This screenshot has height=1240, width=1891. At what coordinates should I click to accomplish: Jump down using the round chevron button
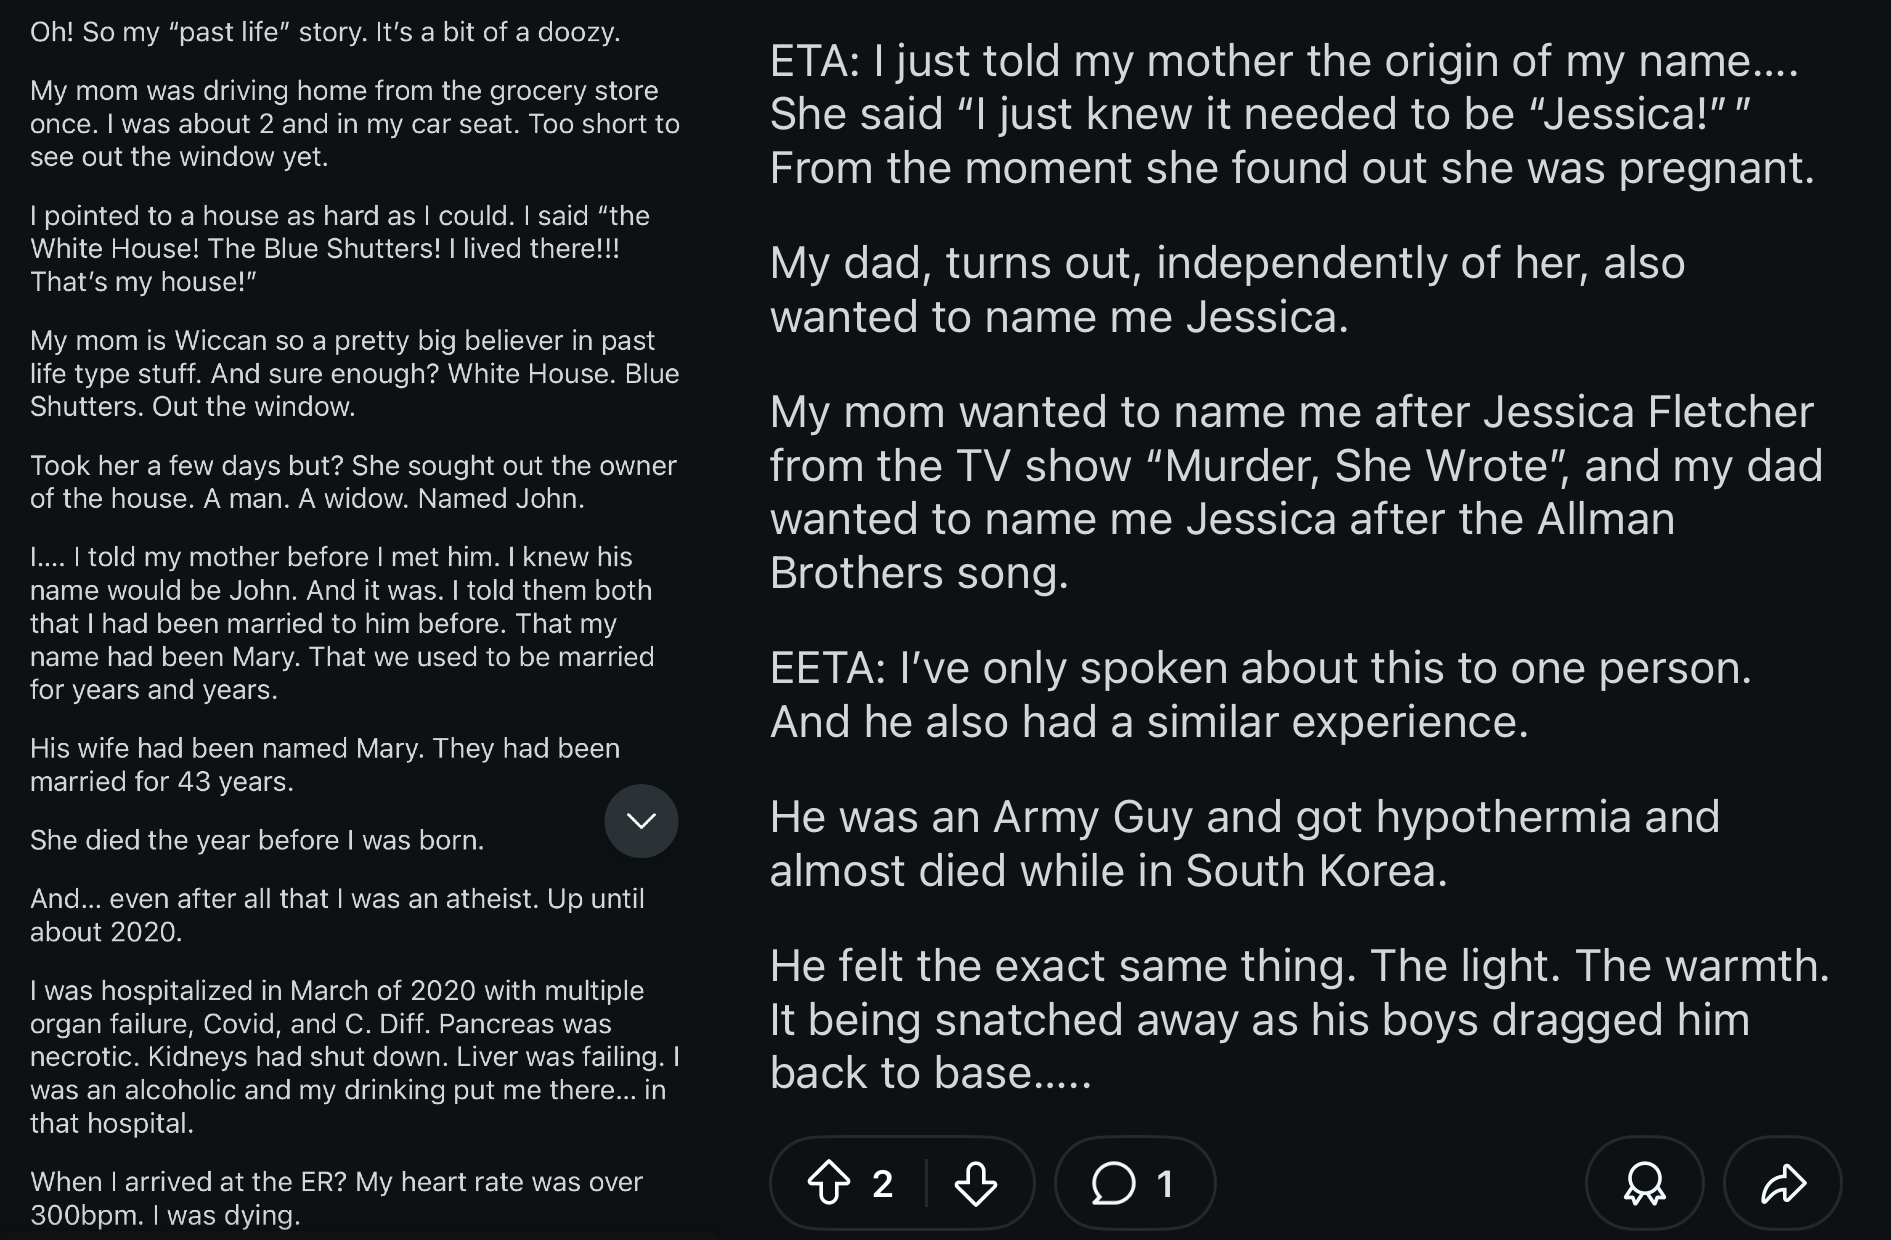(641, 821)
